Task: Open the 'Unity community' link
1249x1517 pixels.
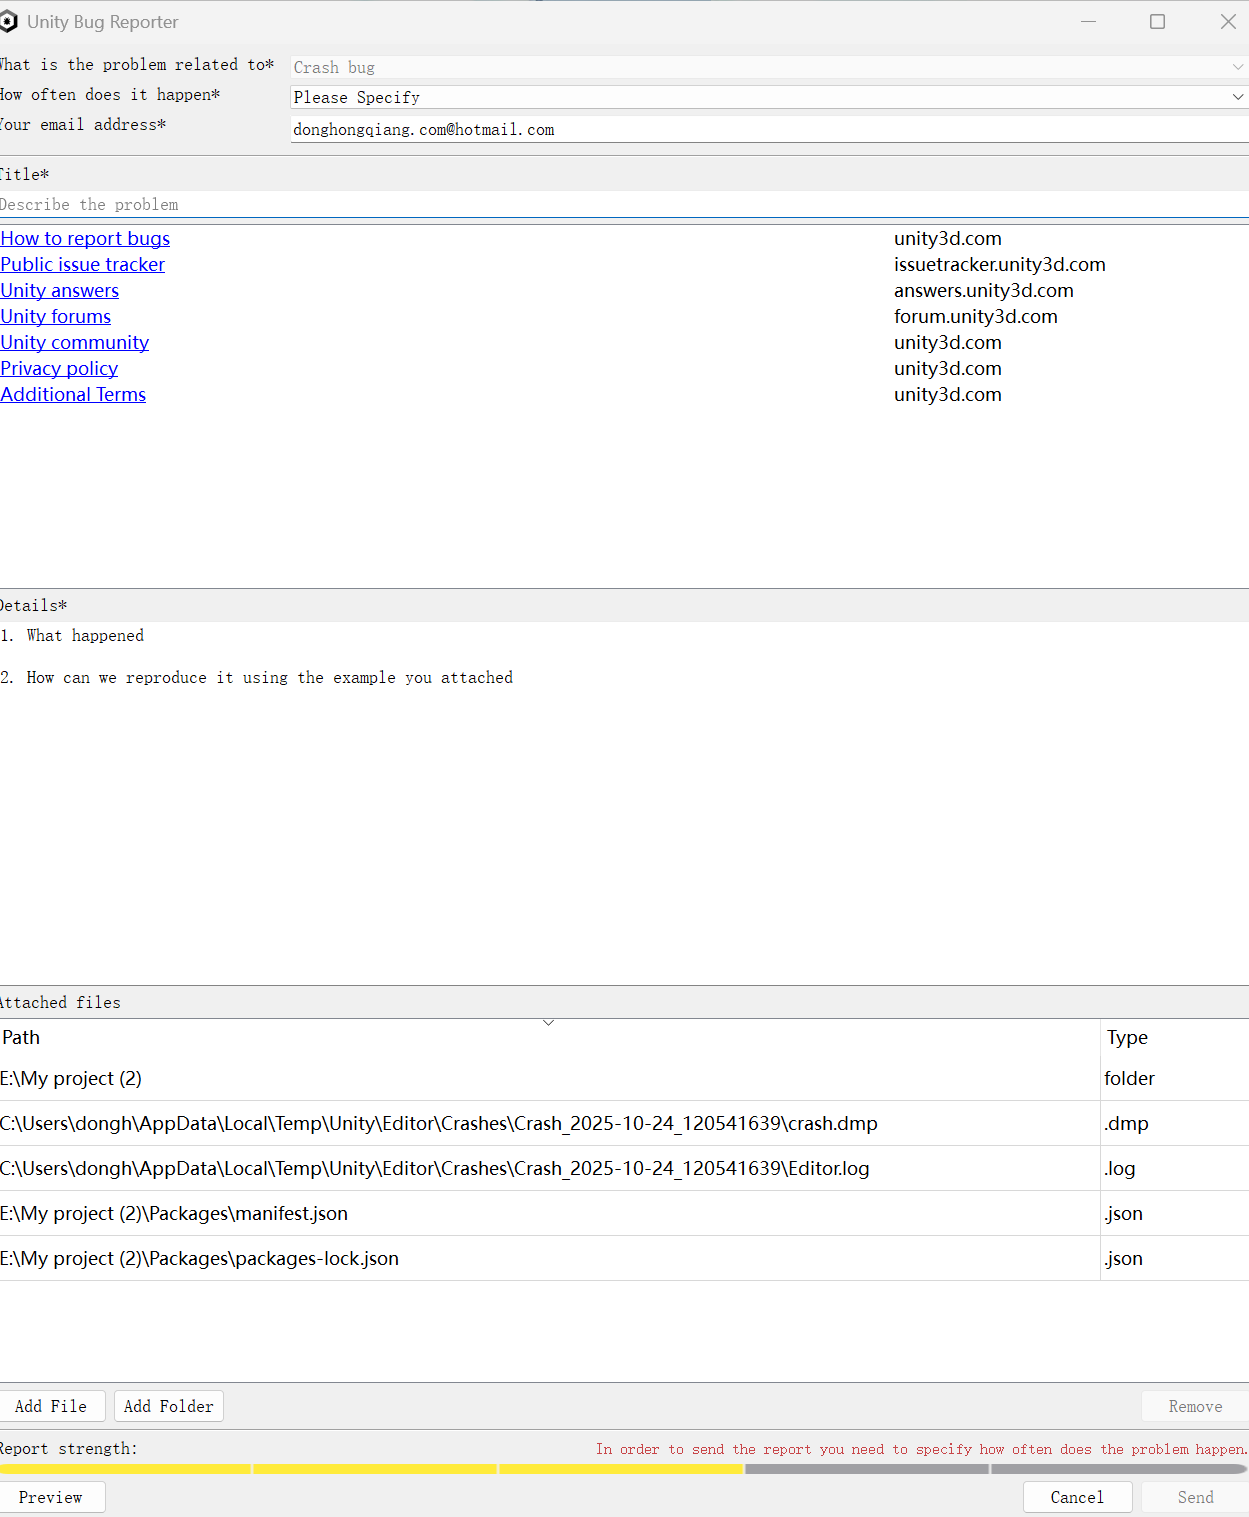Action: point(74,342)
